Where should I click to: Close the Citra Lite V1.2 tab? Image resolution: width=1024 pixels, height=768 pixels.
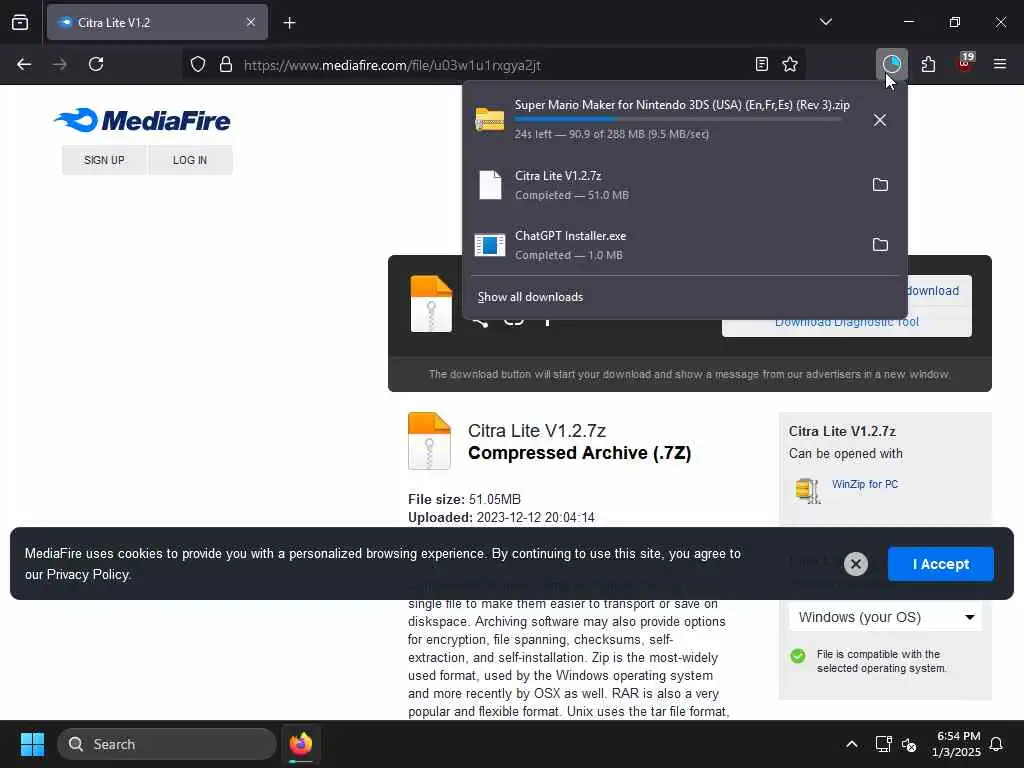(251, 22)
